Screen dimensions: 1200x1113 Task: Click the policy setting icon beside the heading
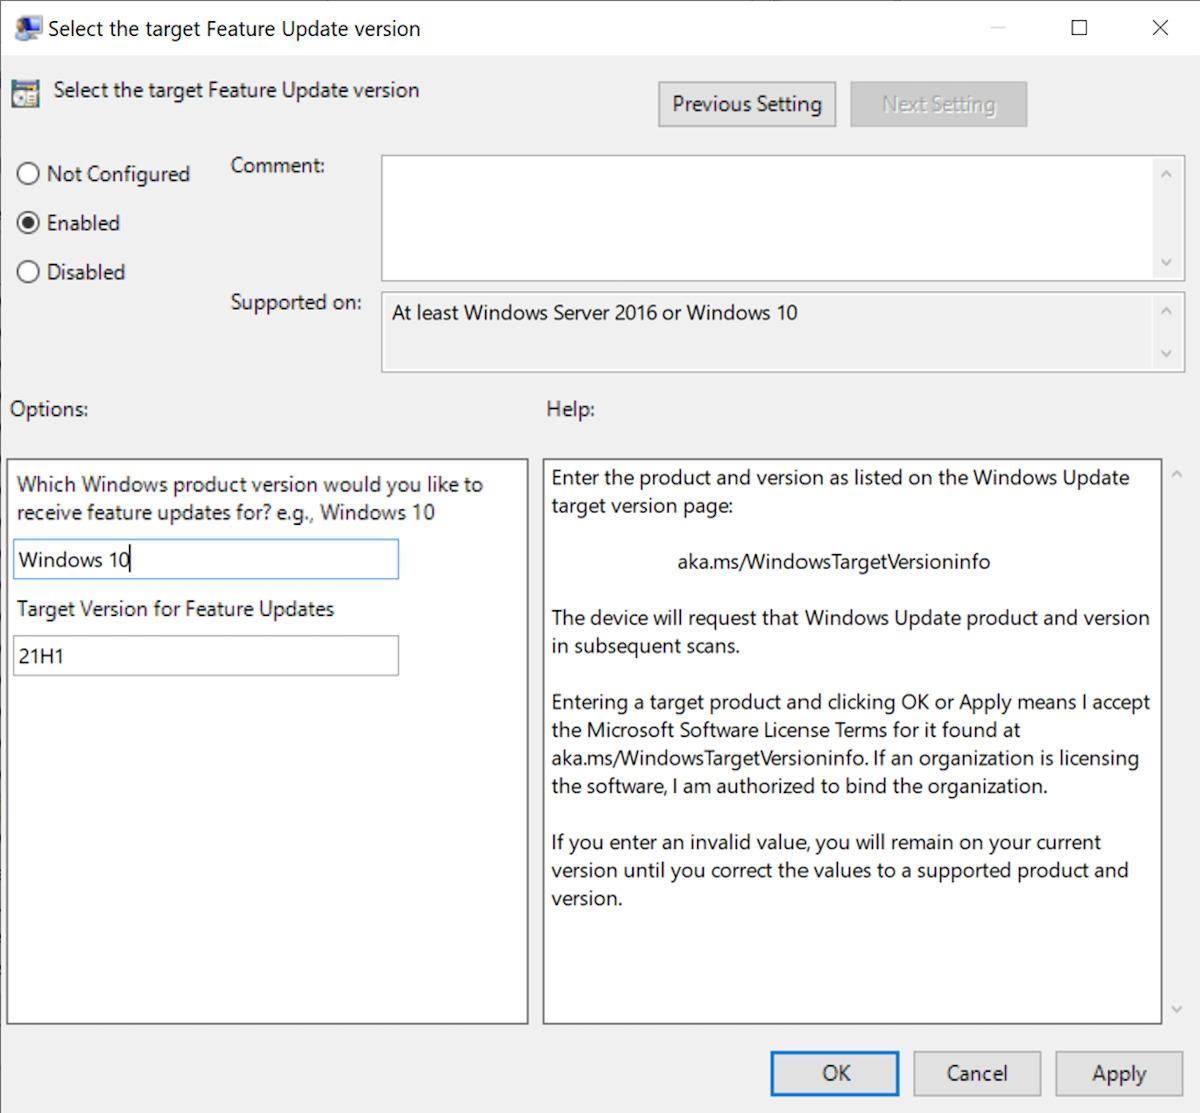(x=24, y=90)
